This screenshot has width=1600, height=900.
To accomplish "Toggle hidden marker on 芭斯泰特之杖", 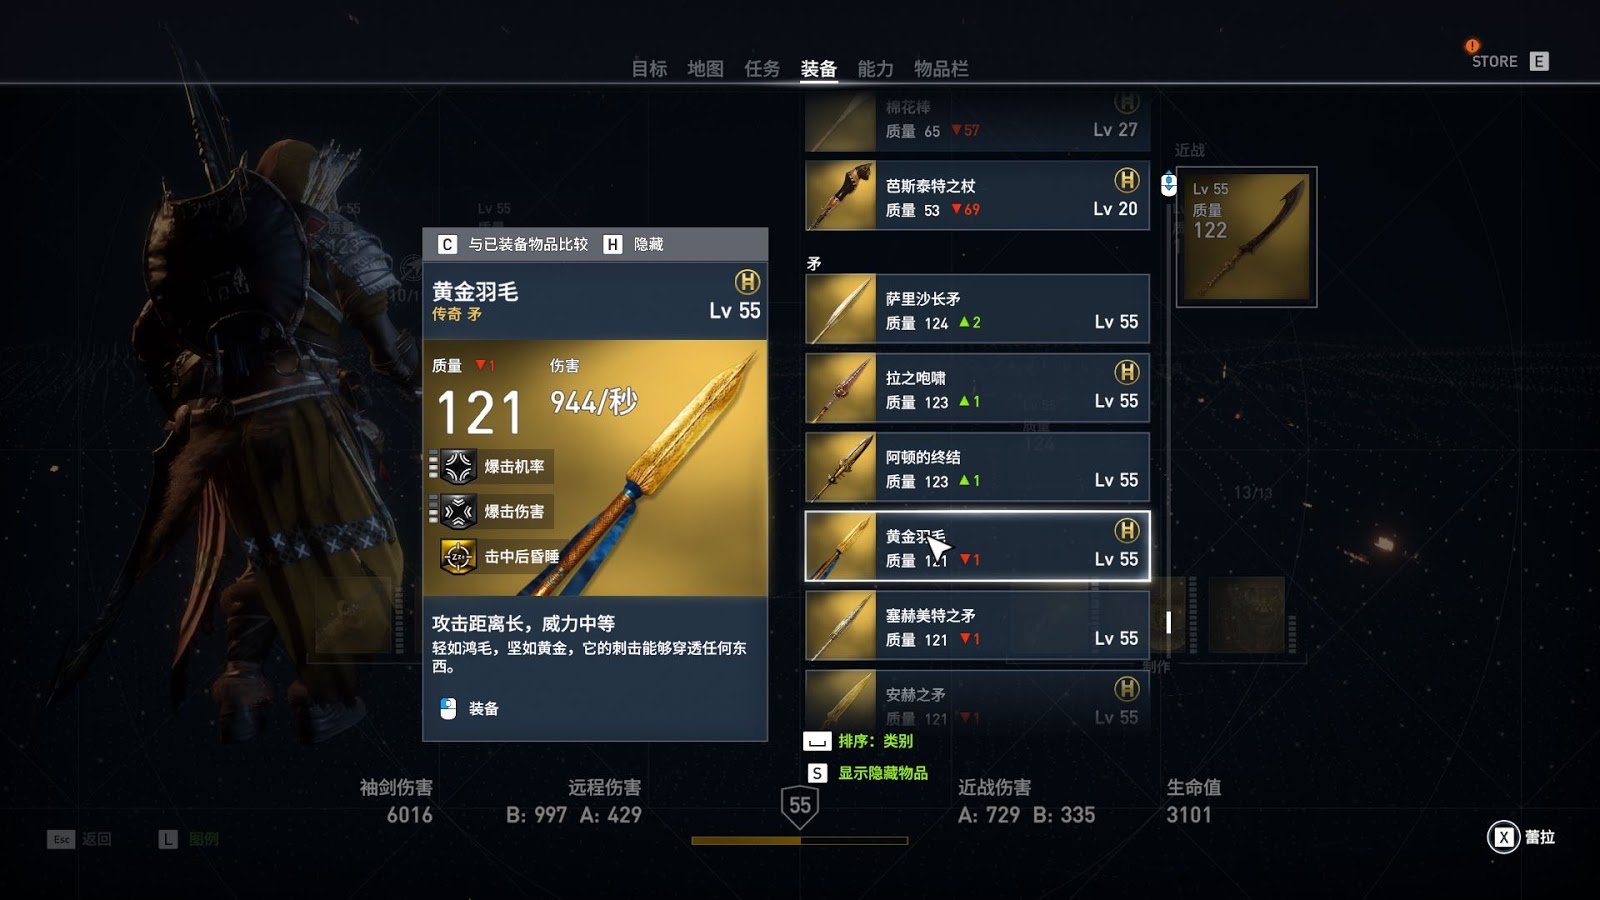I will point(1127,180).
